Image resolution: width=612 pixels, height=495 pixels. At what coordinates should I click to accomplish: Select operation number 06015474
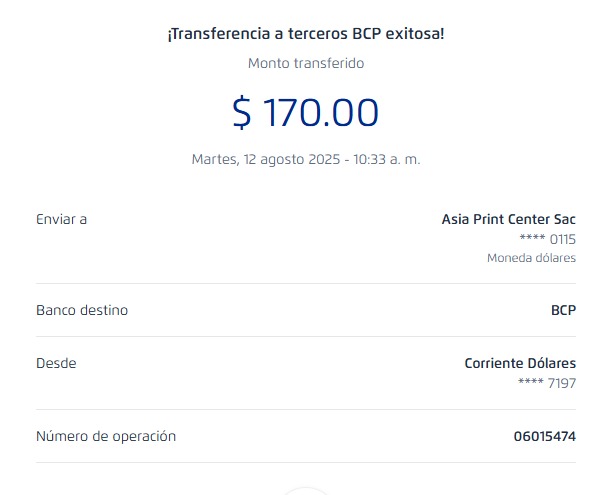[544, 436]
